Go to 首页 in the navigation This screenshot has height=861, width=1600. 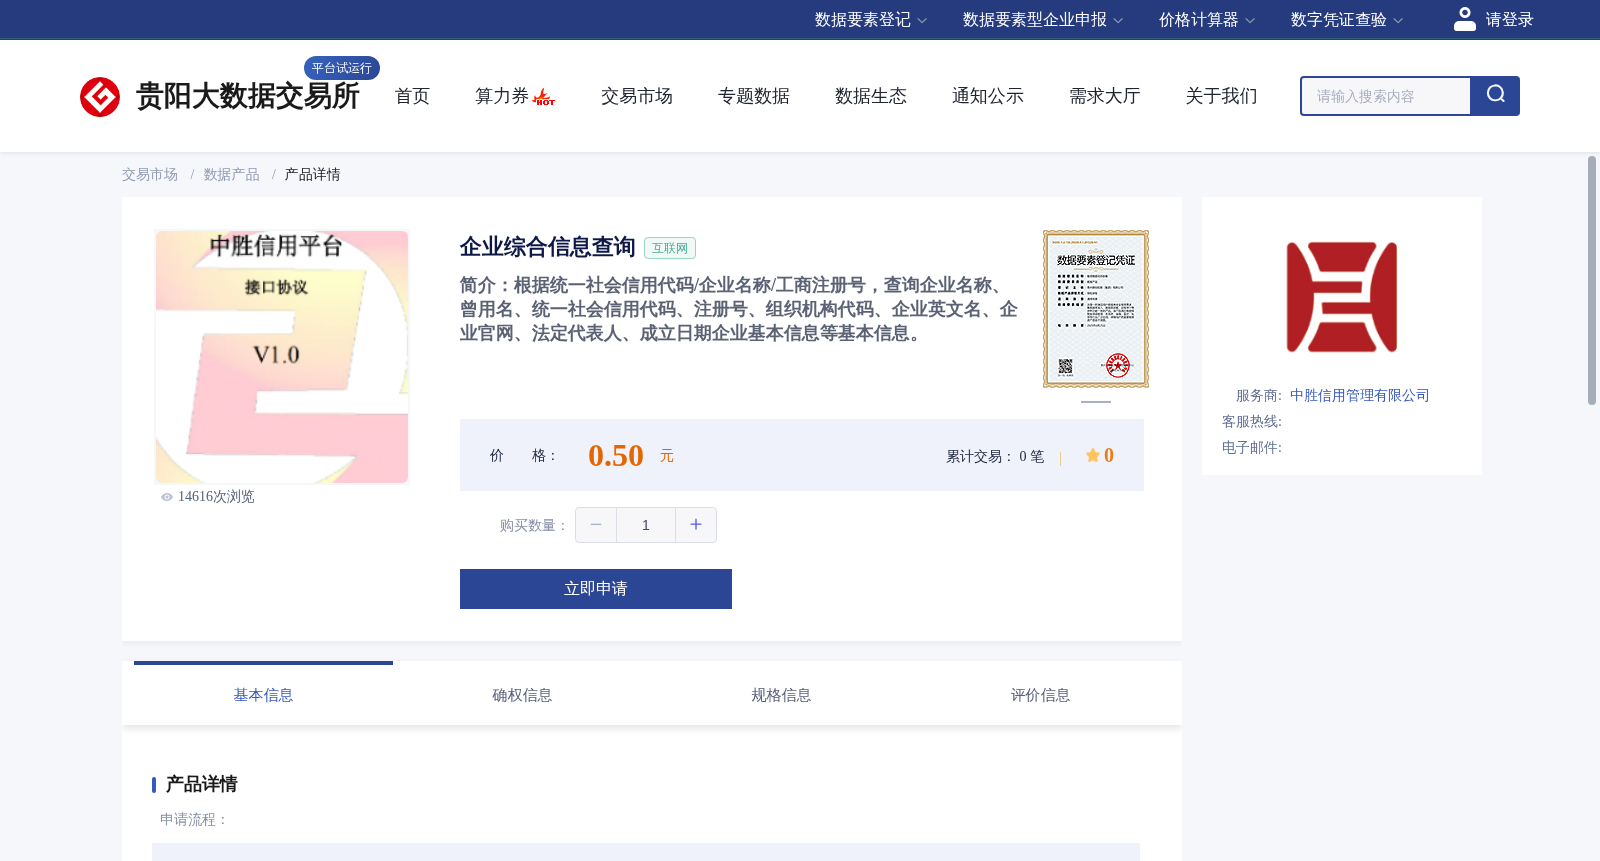tap(412, 96)
